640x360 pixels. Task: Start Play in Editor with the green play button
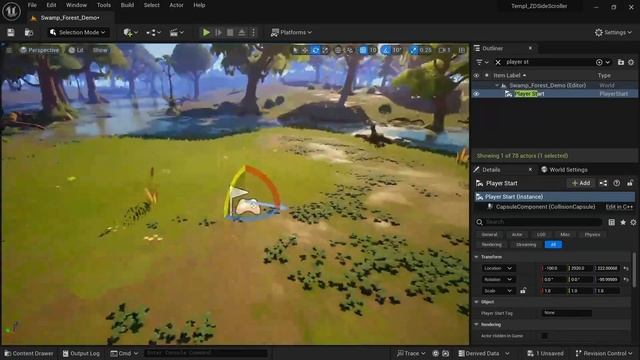coord(206,32)
